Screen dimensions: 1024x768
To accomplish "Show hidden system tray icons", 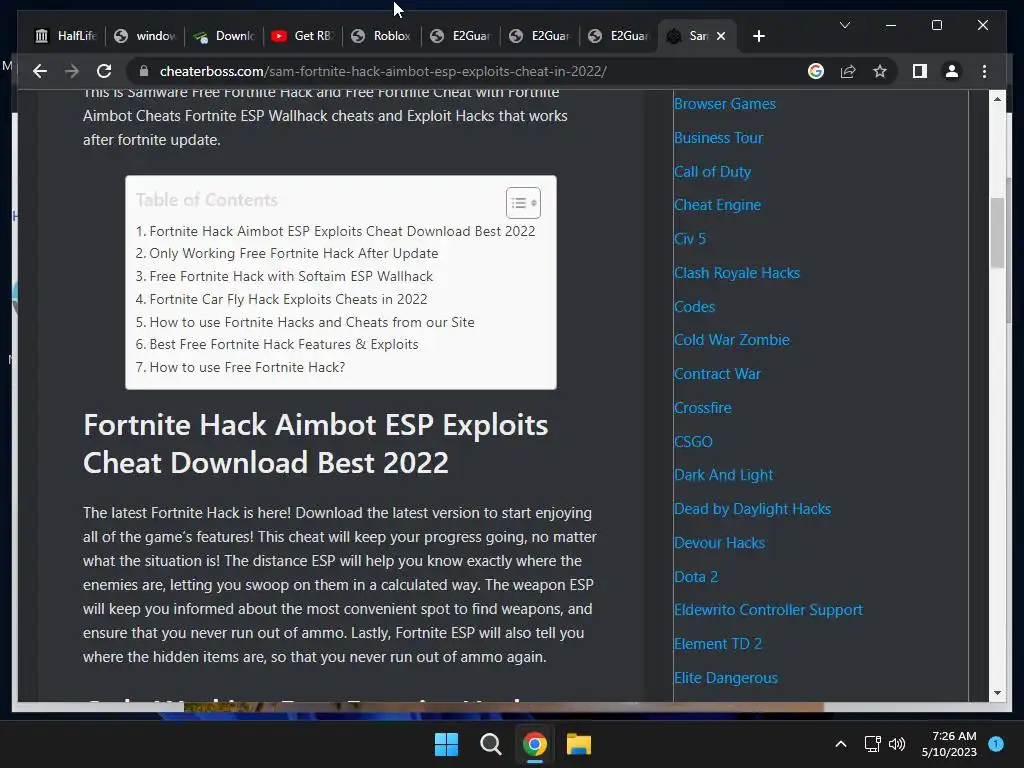I will [841, 744].
